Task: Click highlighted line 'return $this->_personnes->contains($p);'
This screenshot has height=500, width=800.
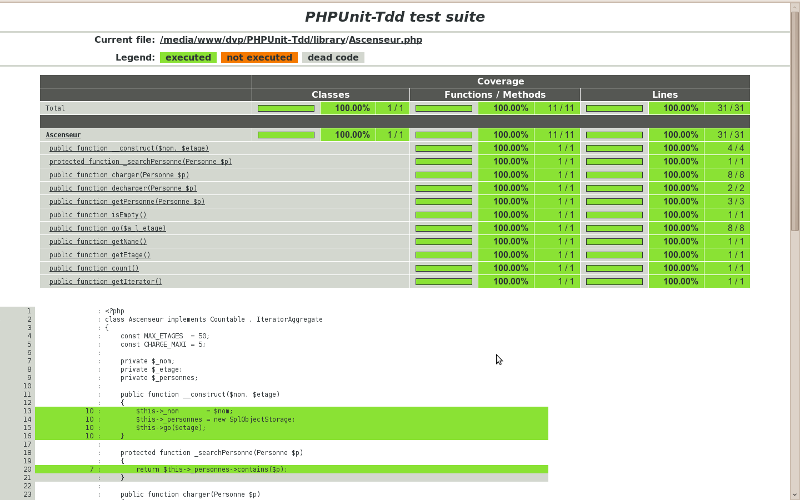Action: 291,469
